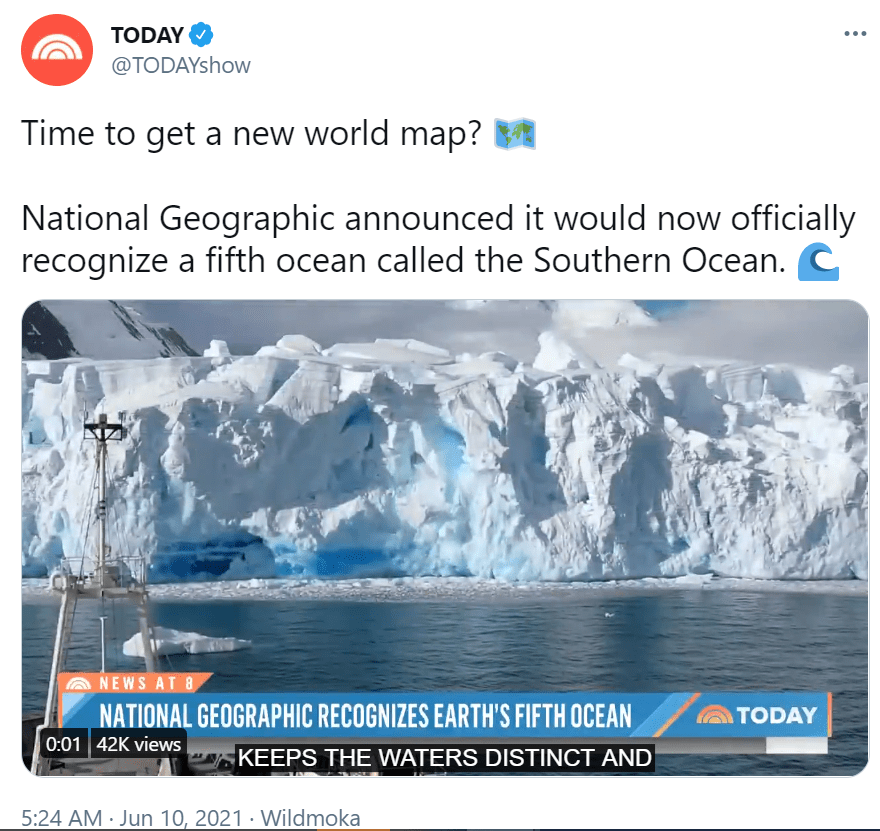
Task: Open the @TODAYshow handle link
Action: 181,66
